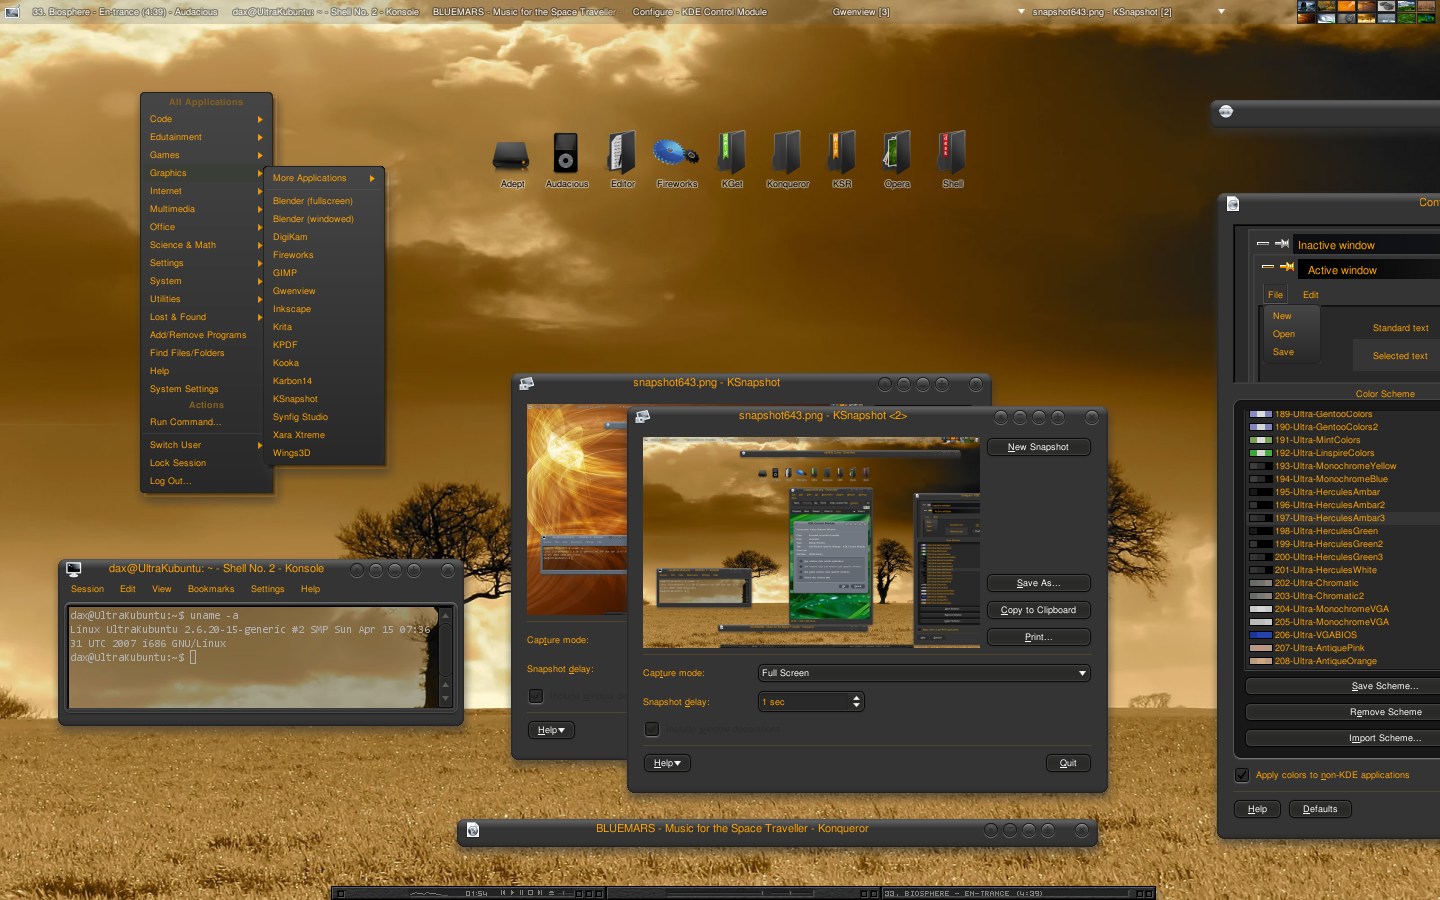Open Konsole's Settings menu
Viewport: 1440px width, 900px height.
coord(267,589)
